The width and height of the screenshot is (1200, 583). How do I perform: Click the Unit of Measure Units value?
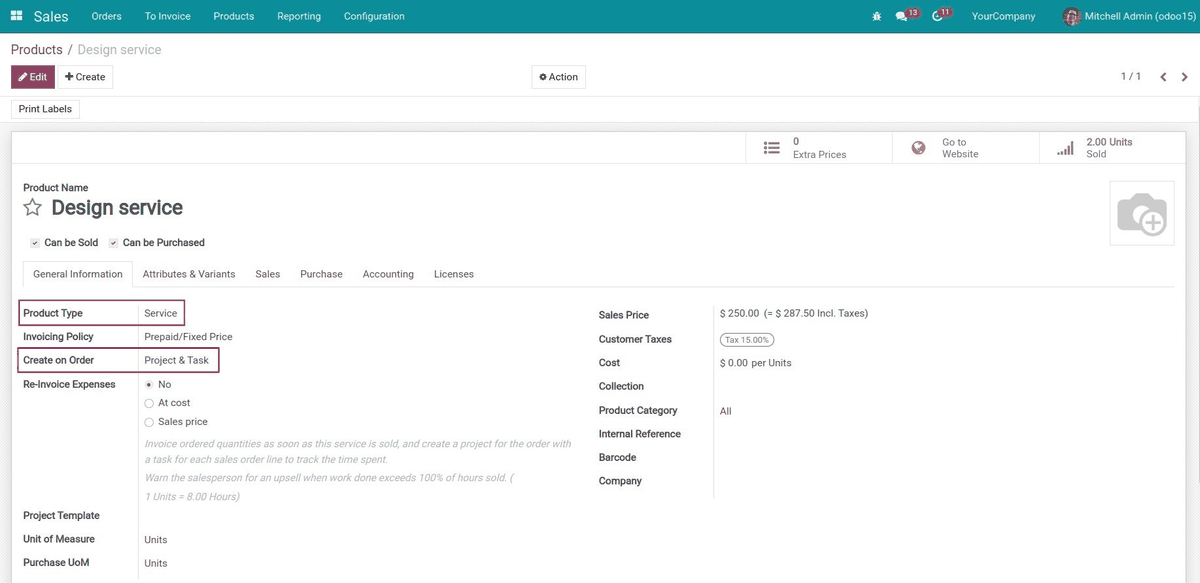156,540
